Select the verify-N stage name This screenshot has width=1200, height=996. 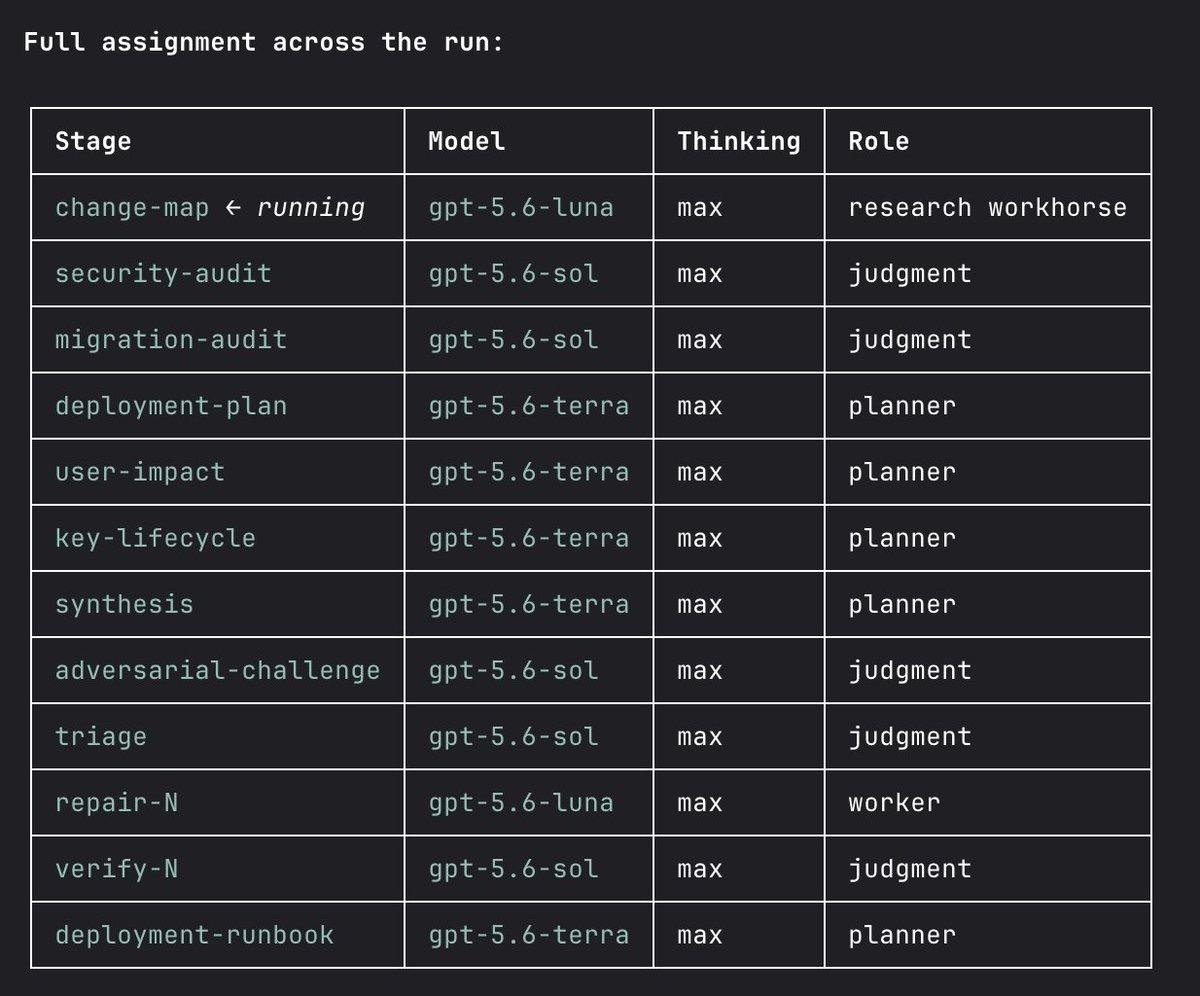tap(117, 868)
